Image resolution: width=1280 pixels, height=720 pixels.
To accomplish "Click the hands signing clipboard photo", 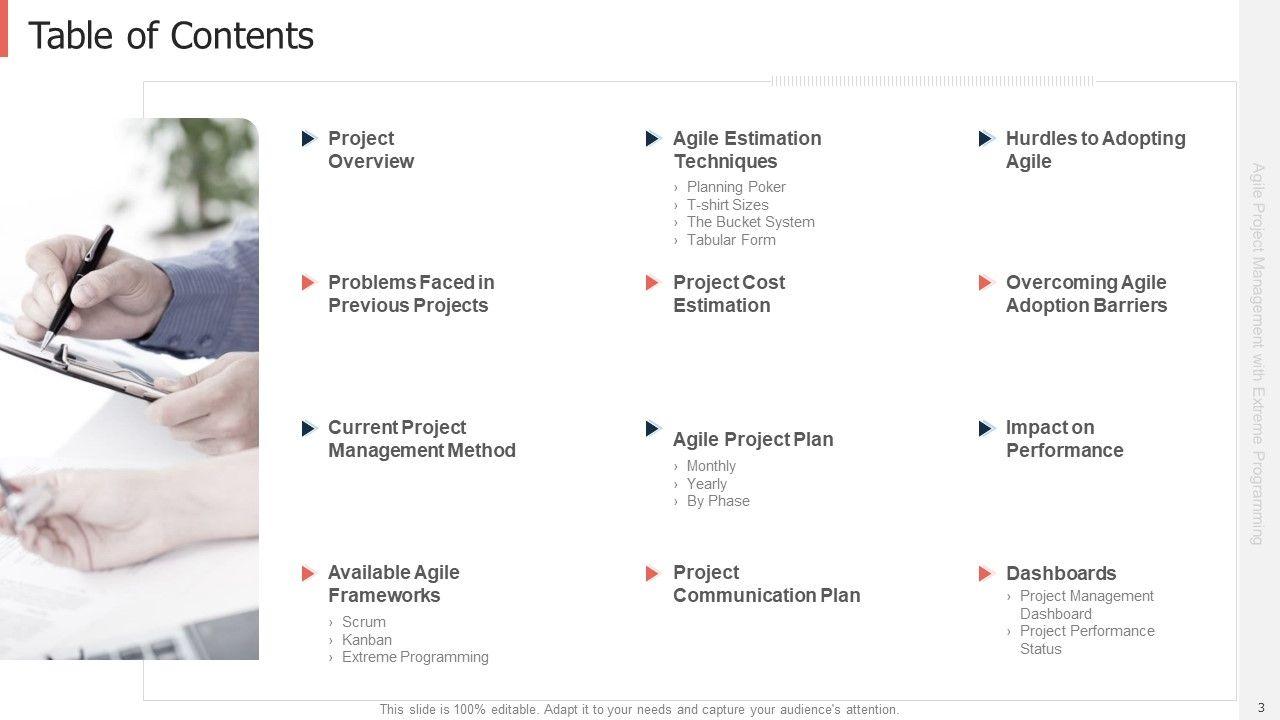I will point(130,388).
